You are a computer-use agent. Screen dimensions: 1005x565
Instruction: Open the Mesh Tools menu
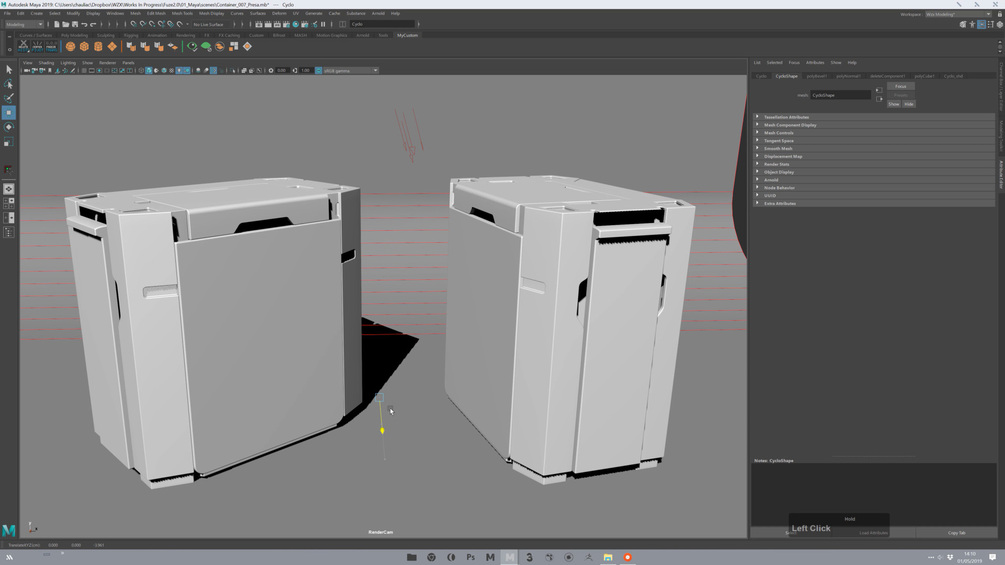(x=182, y=14)
